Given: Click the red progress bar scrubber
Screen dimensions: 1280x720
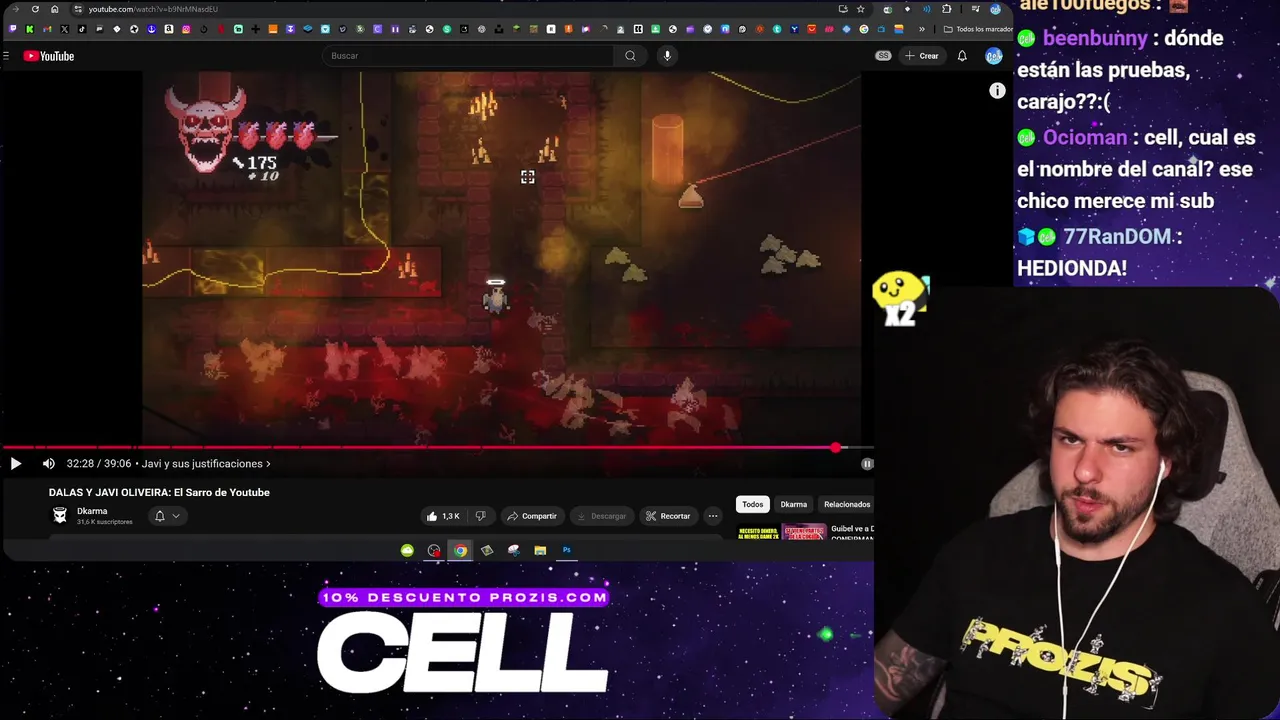Looking at the screenshot, I should [x=836, y=448].
